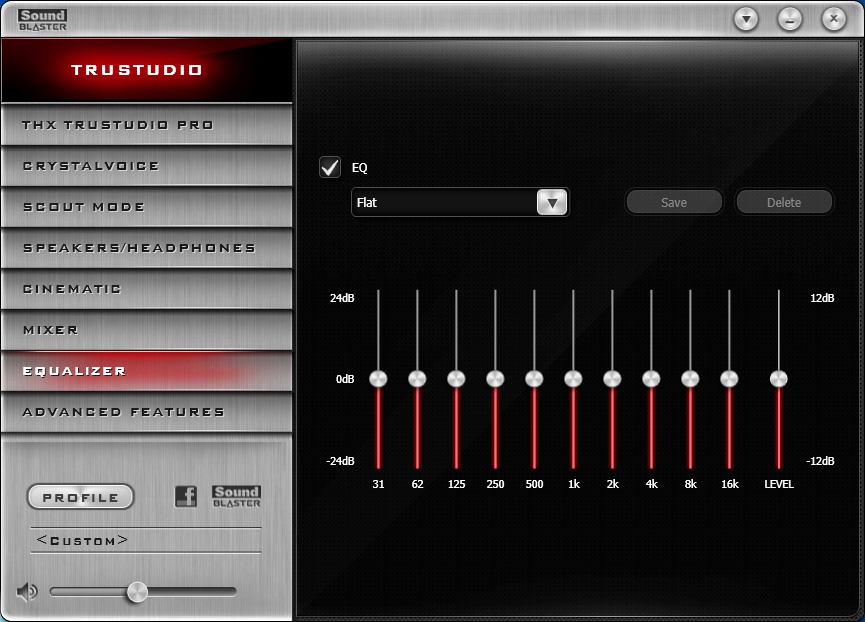Minimize the Sound Blaster window
Screen dimensions: 865x622
[790, 19]
